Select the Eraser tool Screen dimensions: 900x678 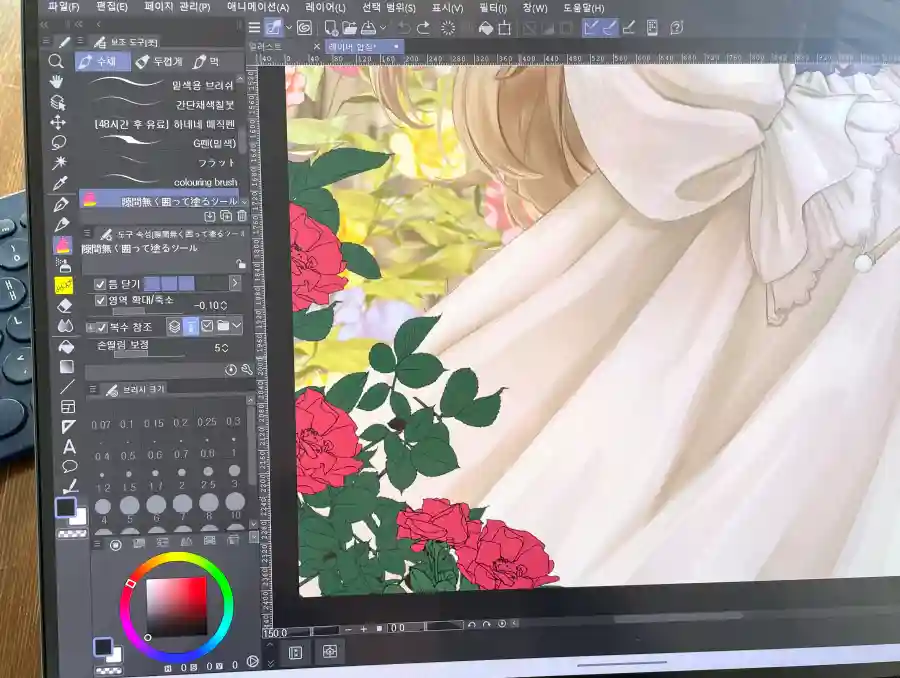click(x=64, y=306)
